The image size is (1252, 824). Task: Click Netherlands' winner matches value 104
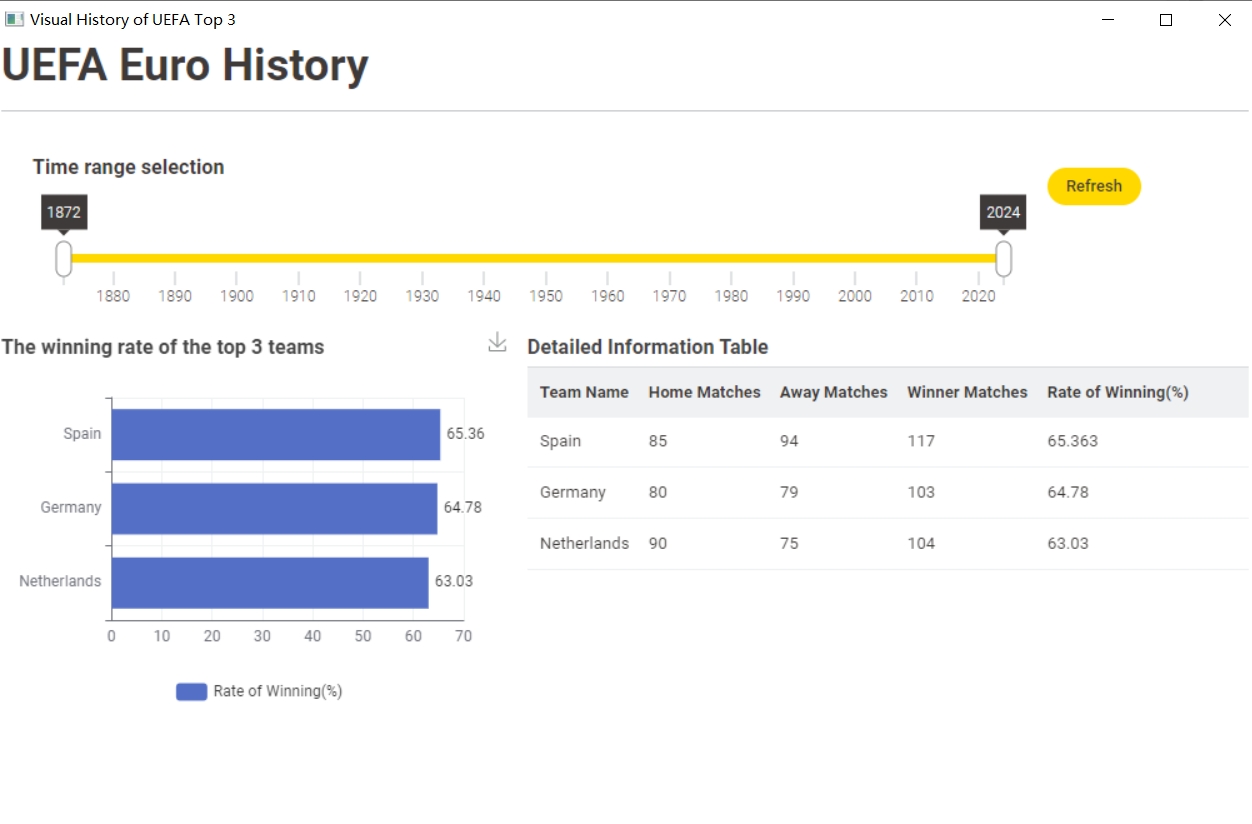(921, 543)
